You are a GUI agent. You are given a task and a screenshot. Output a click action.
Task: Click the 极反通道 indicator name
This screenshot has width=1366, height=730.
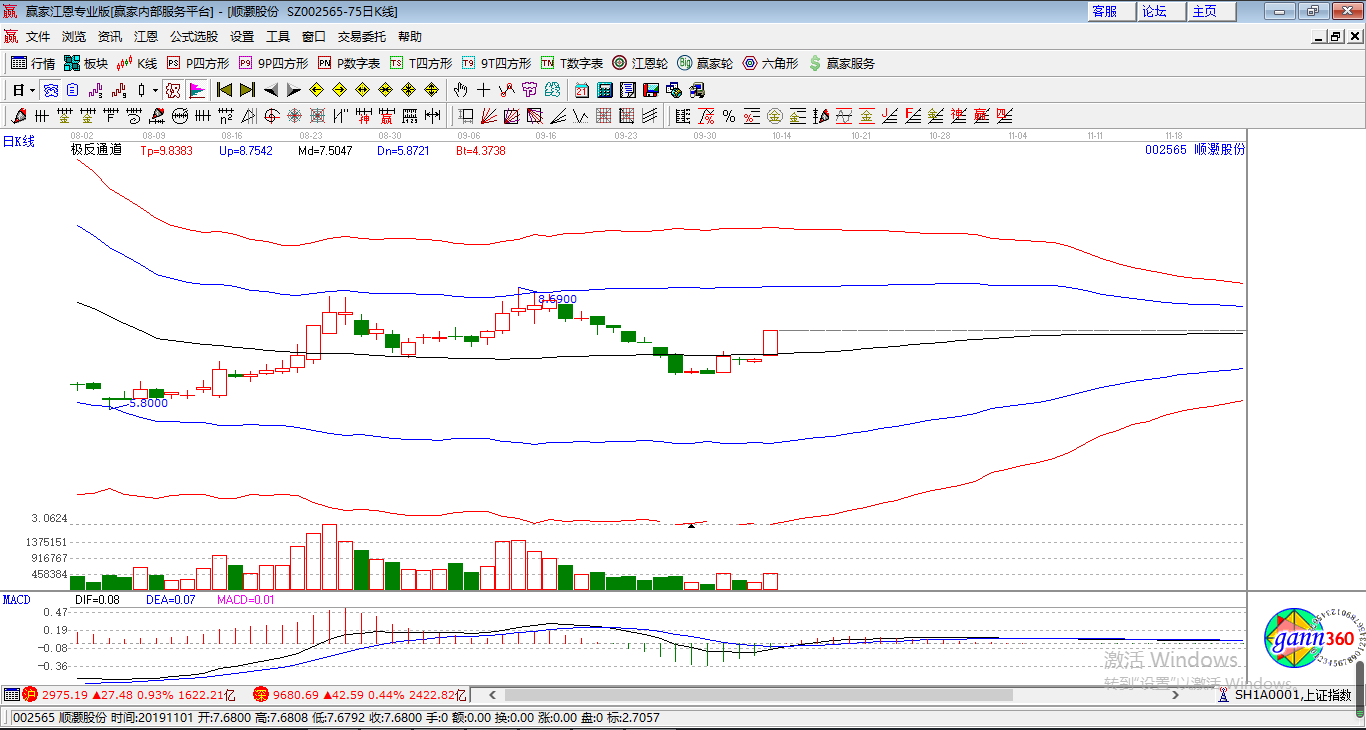tap(96, 150)
